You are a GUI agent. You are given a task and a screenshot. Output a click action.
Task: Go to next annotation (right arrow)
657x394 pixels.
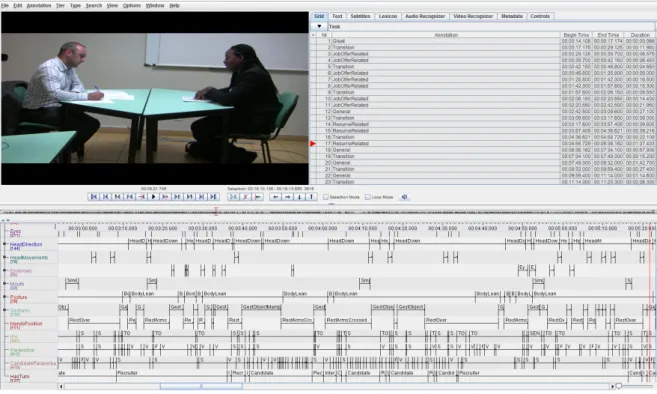[287, 197]
